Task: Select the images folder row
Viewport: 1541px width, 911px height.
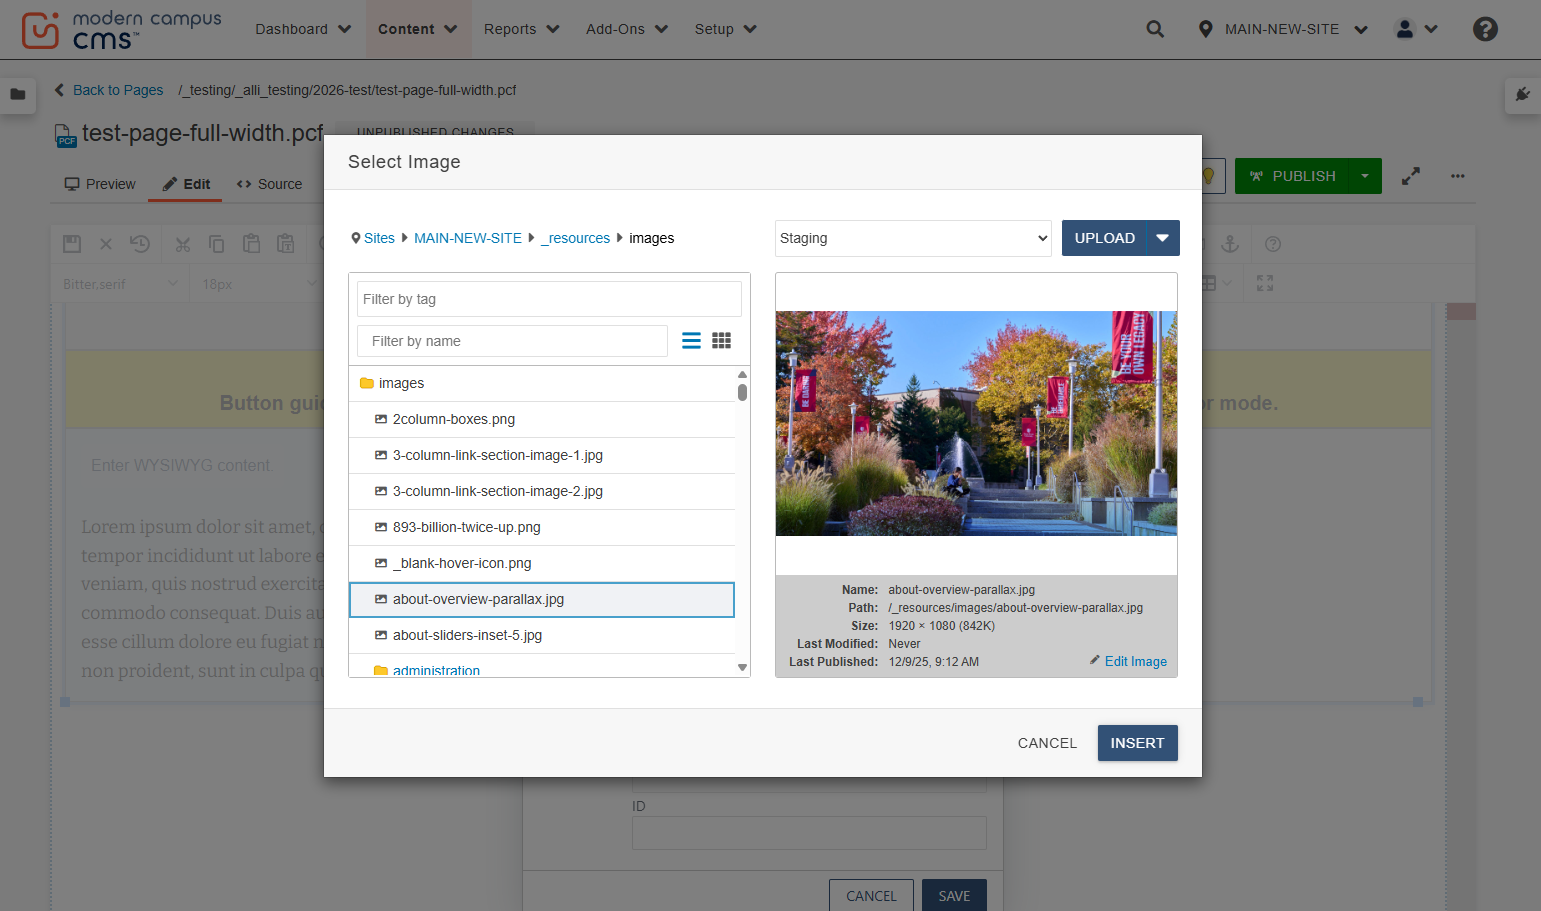Action: coord(542,383)
